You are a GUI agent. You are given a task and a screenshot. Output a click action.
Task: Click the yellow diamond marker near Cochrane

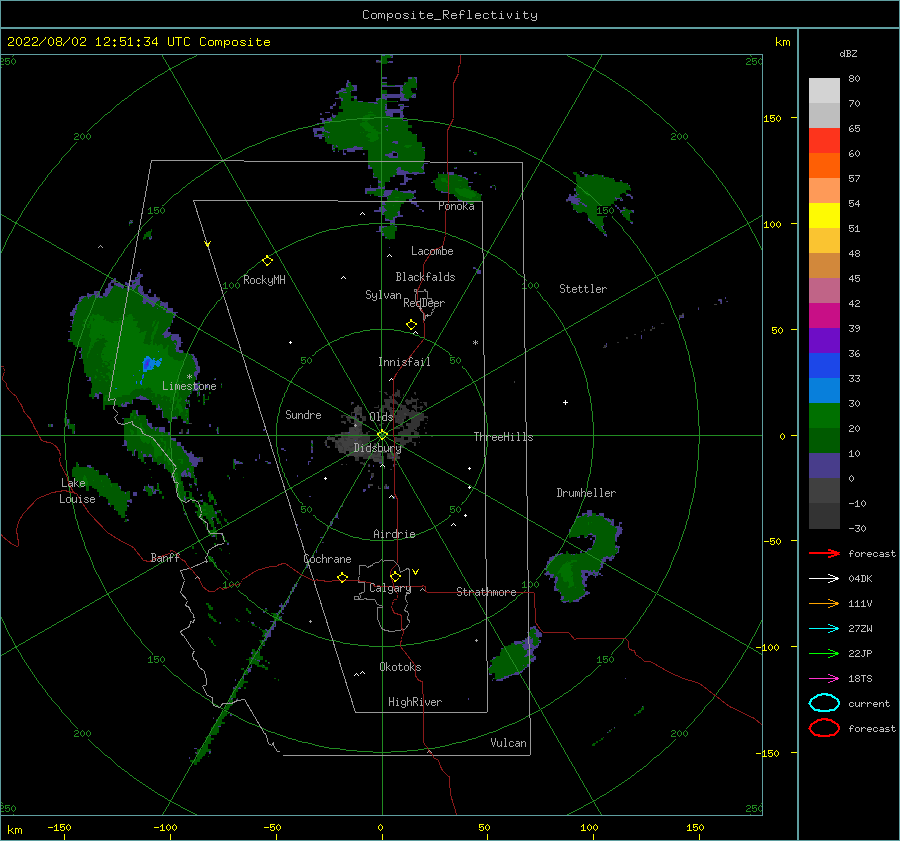(342, 578)
